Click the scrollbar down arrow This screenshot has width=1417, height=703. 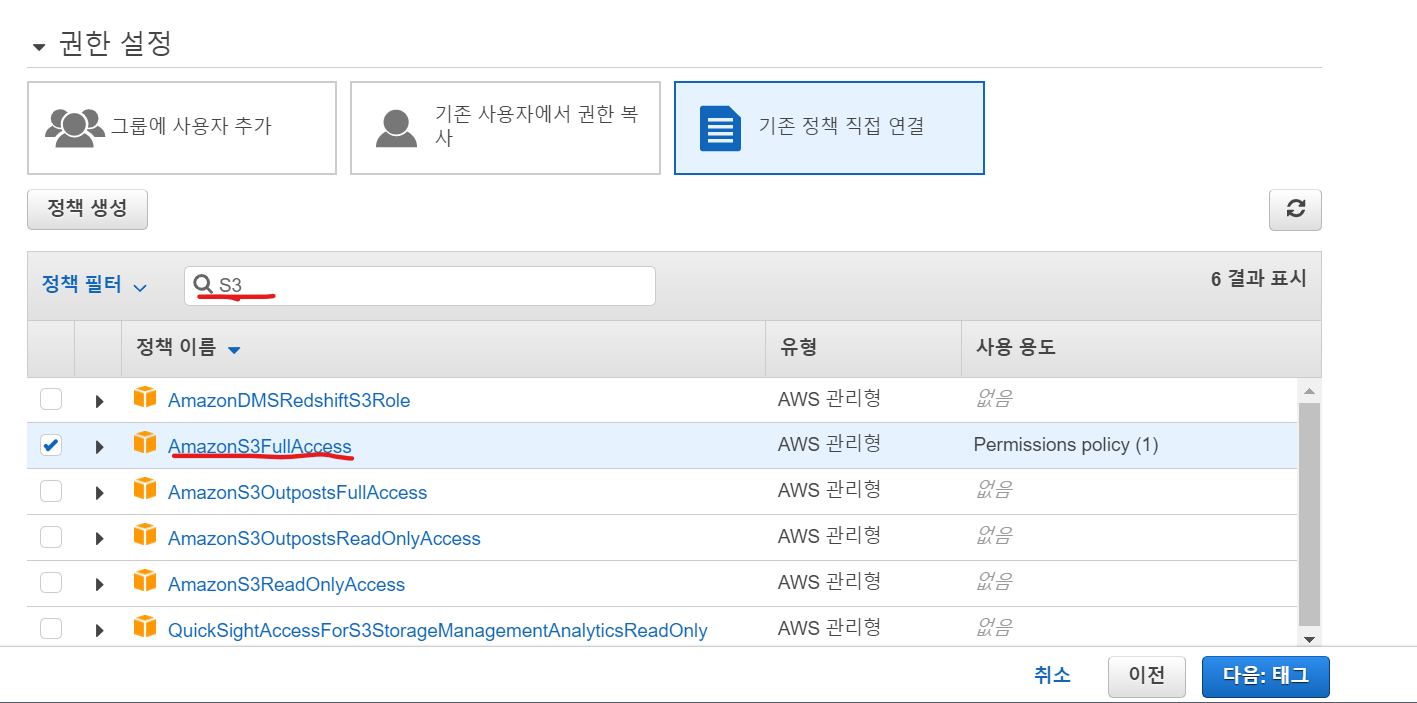coord(1309,638)
